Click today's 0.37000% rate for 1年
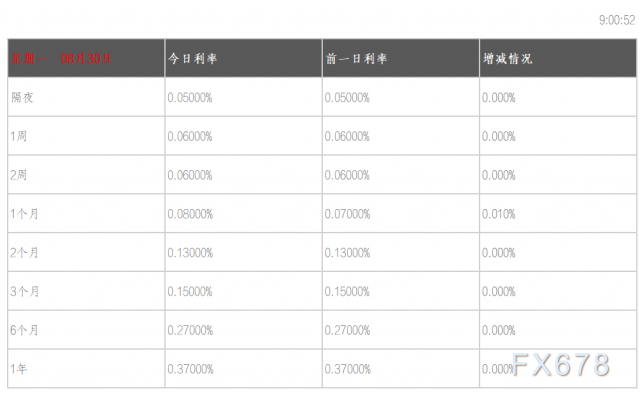The width and height of the screenshot is (640, 400). click(190, 369)
